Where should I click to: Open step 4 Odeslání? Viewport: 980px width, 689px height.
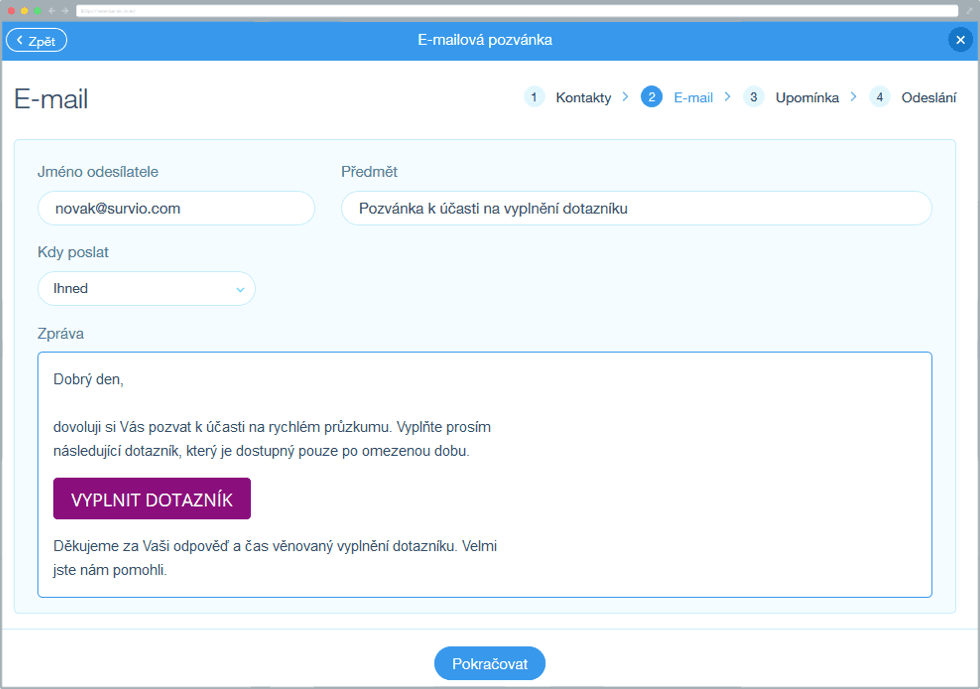point(928,97)
